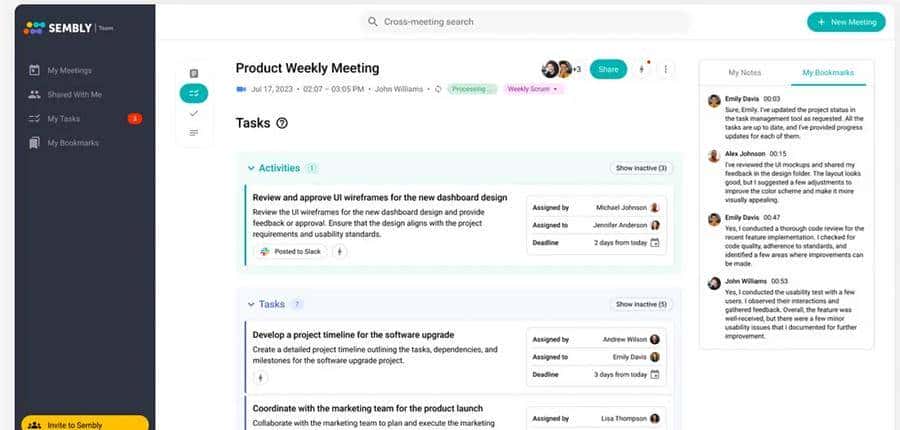Toggle Show inactive (5) for Tasks
Viewport: 900px width, 430px height.
coord(641,304)
